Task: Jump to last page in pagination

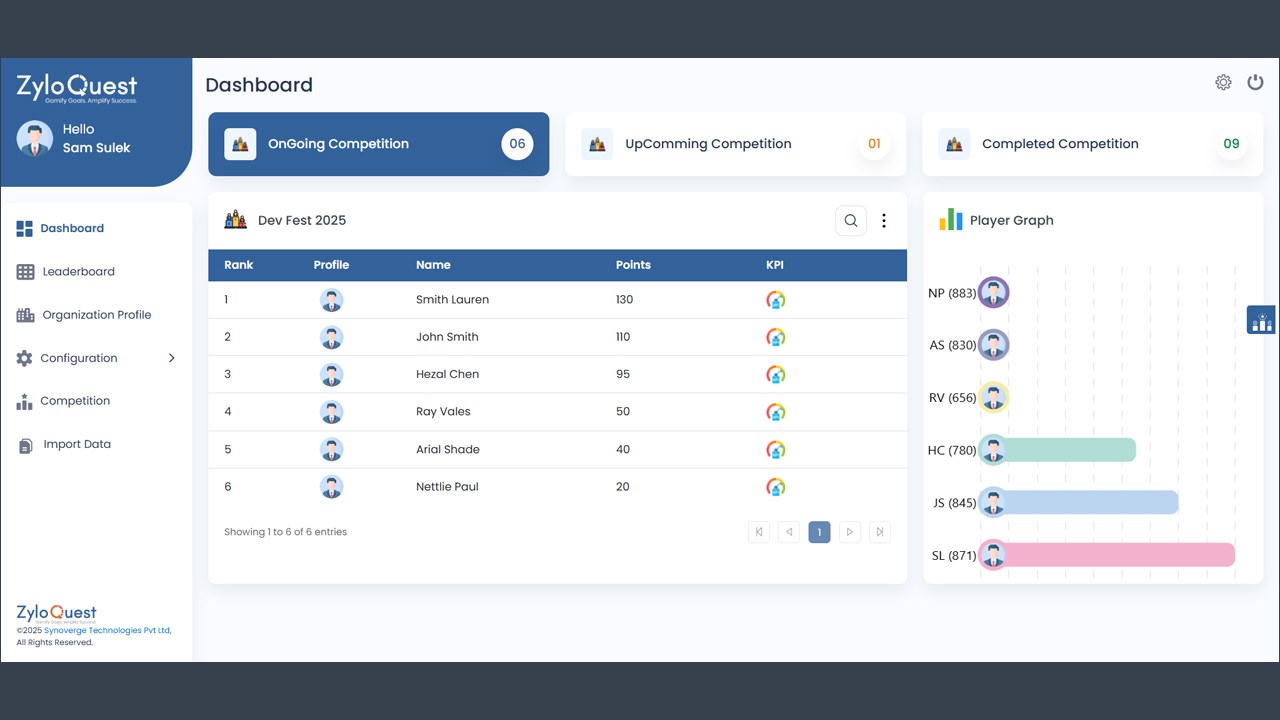Action: [x=880, y=532]
